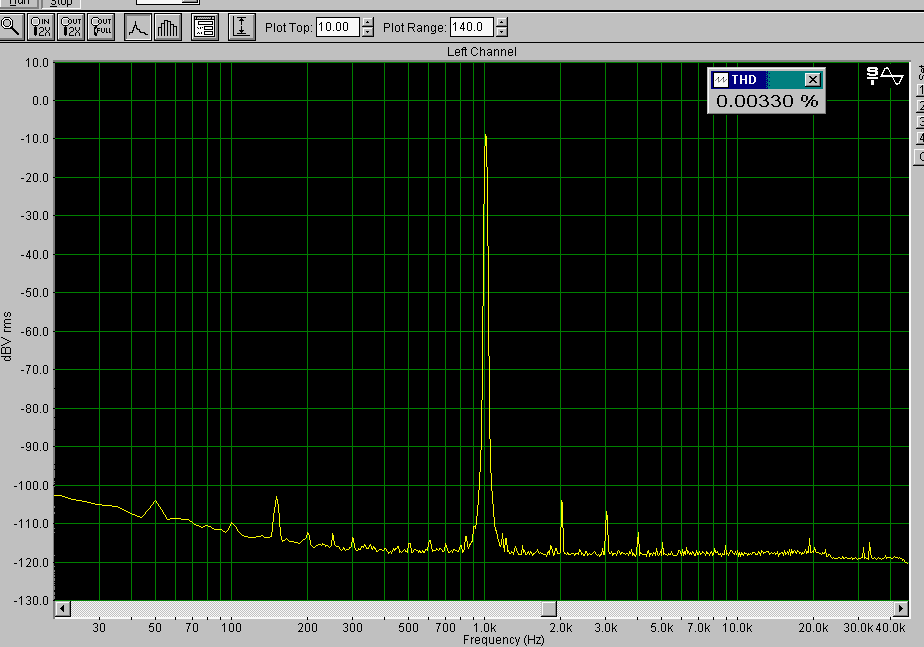Viewport: 924px width, 647px height.
Task: Click the 1 kHz fundamental peak top
Action: 485,136
